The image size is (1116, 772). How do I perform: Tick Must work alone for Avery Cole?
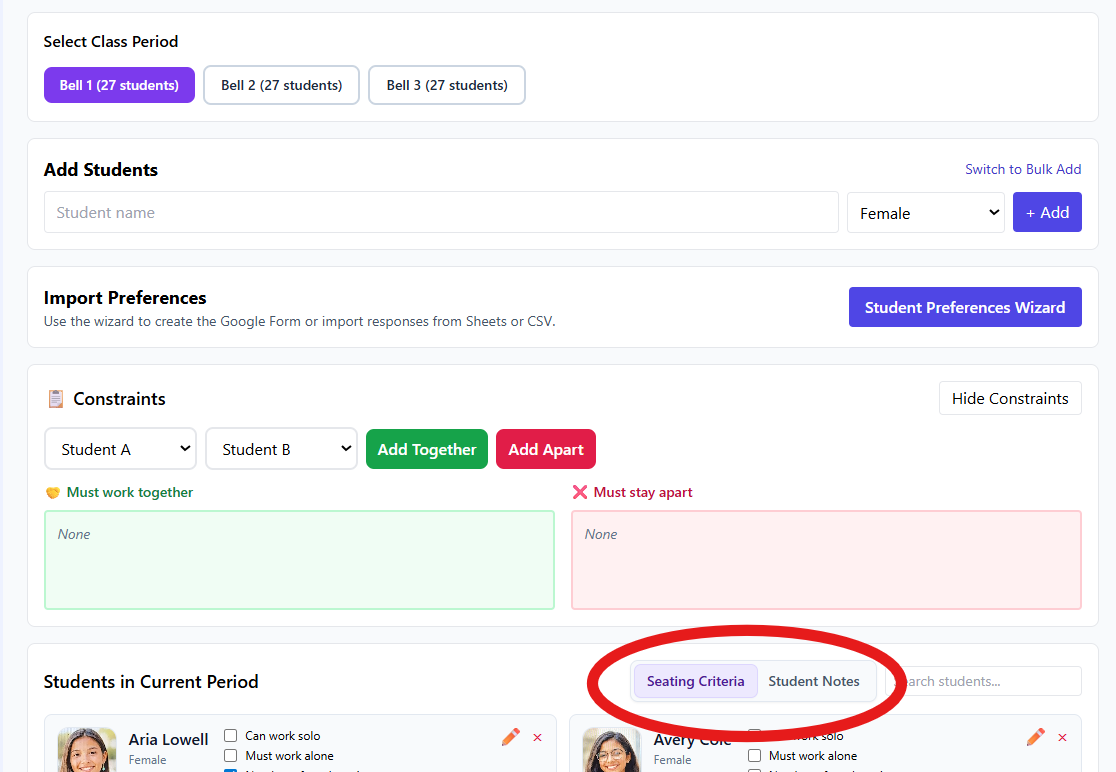pyautogui.click(x=755, y=756)
